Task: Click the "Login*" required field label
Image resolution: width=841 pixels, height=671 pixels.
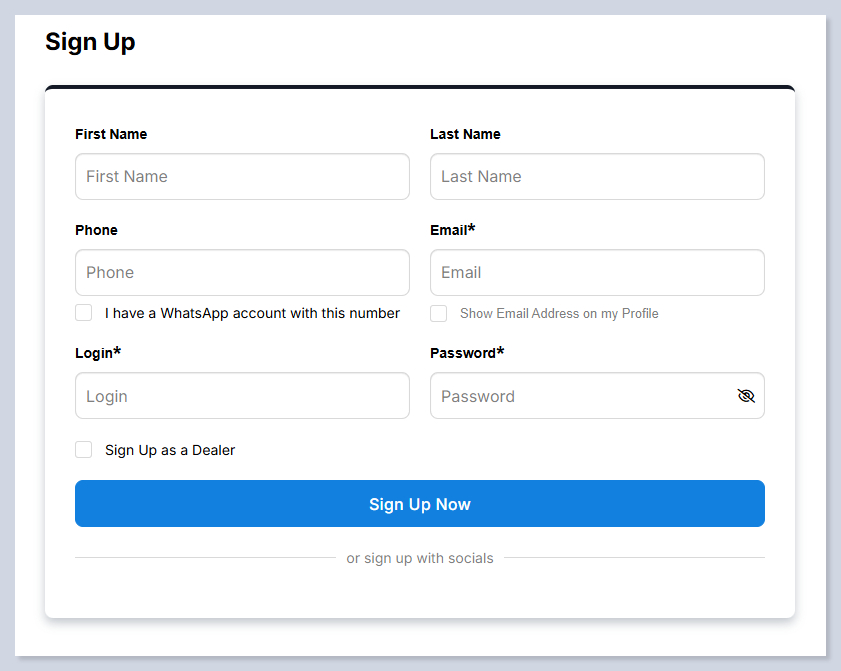Action: [x=97, y=353]
